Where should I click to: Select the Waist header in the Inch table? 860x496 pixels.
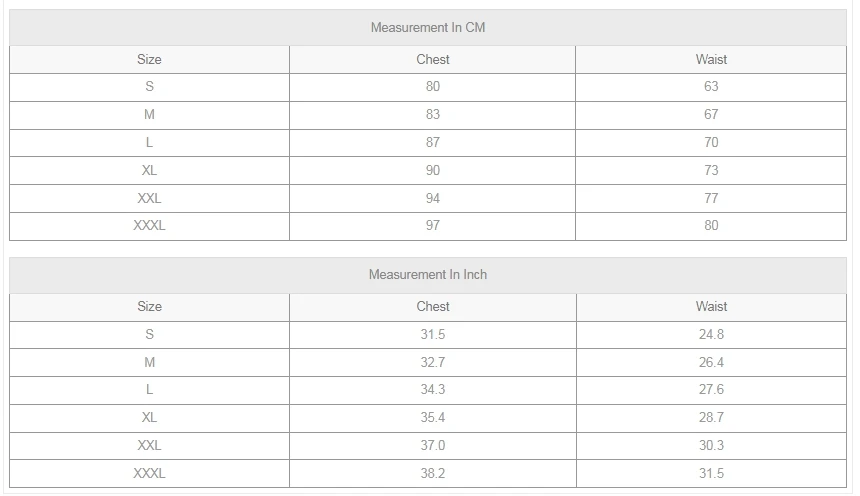click(x=711, y=307)
